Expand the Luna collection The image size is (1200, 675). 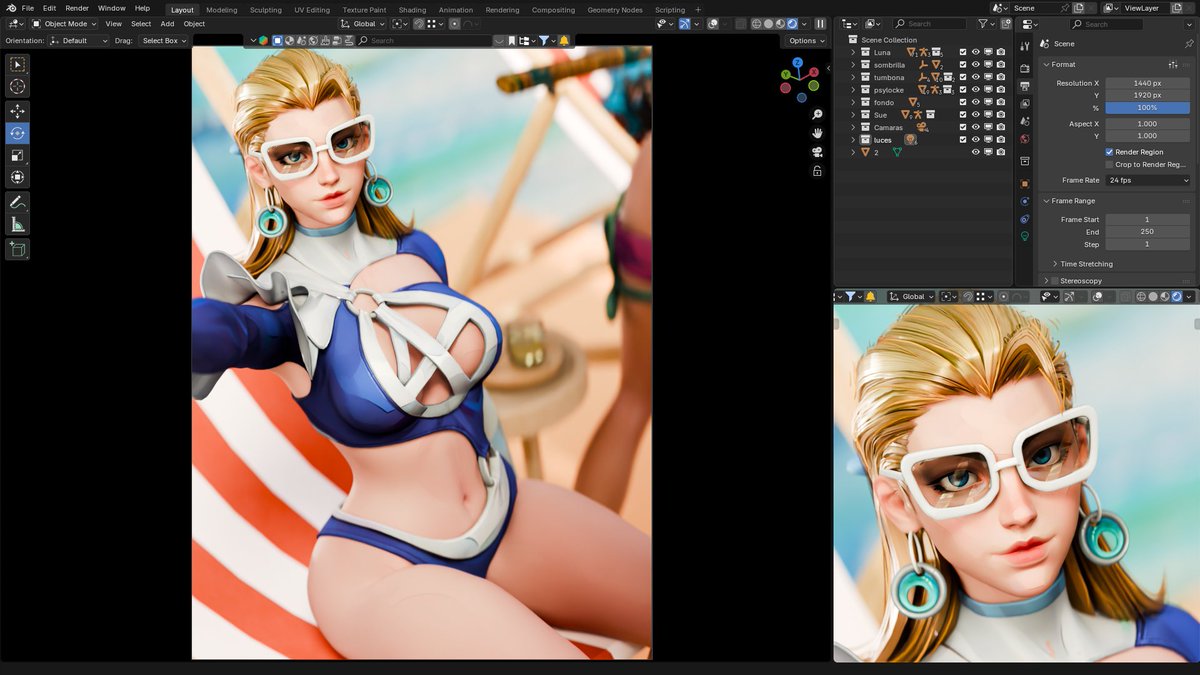(853, 52)
